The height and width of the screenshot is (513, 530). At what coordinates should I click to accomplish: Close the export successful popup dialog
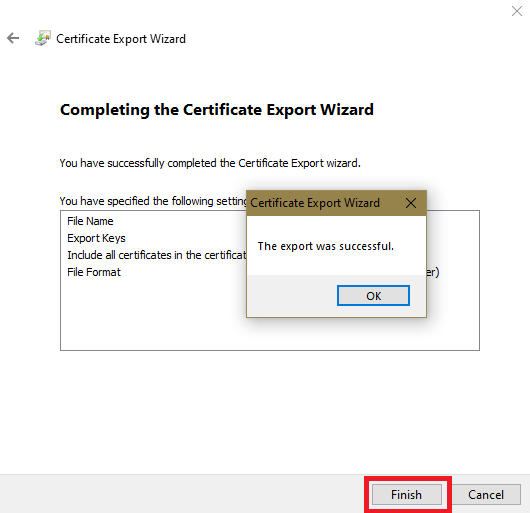coord(411,203)
